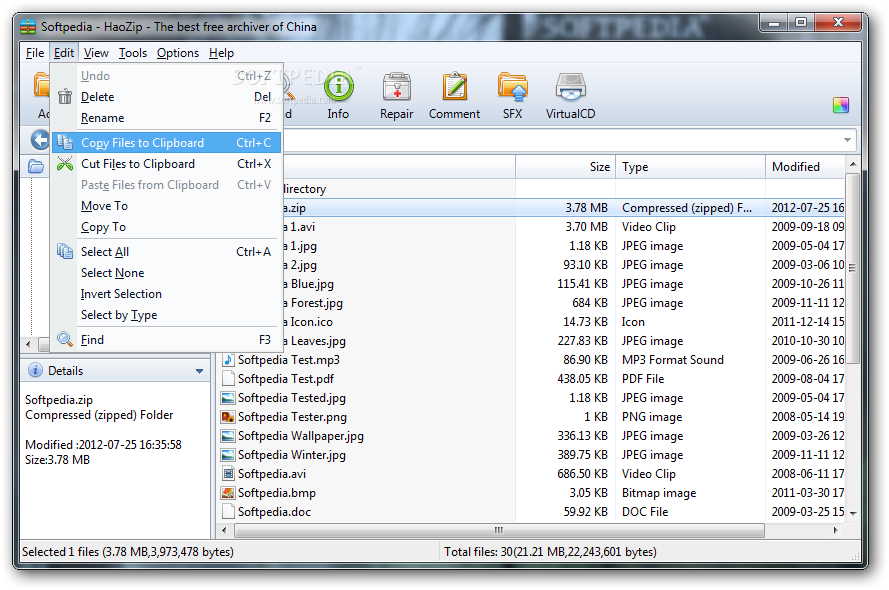Open the Options menu
Screen dimensions: 889x590
coord(177,53)
